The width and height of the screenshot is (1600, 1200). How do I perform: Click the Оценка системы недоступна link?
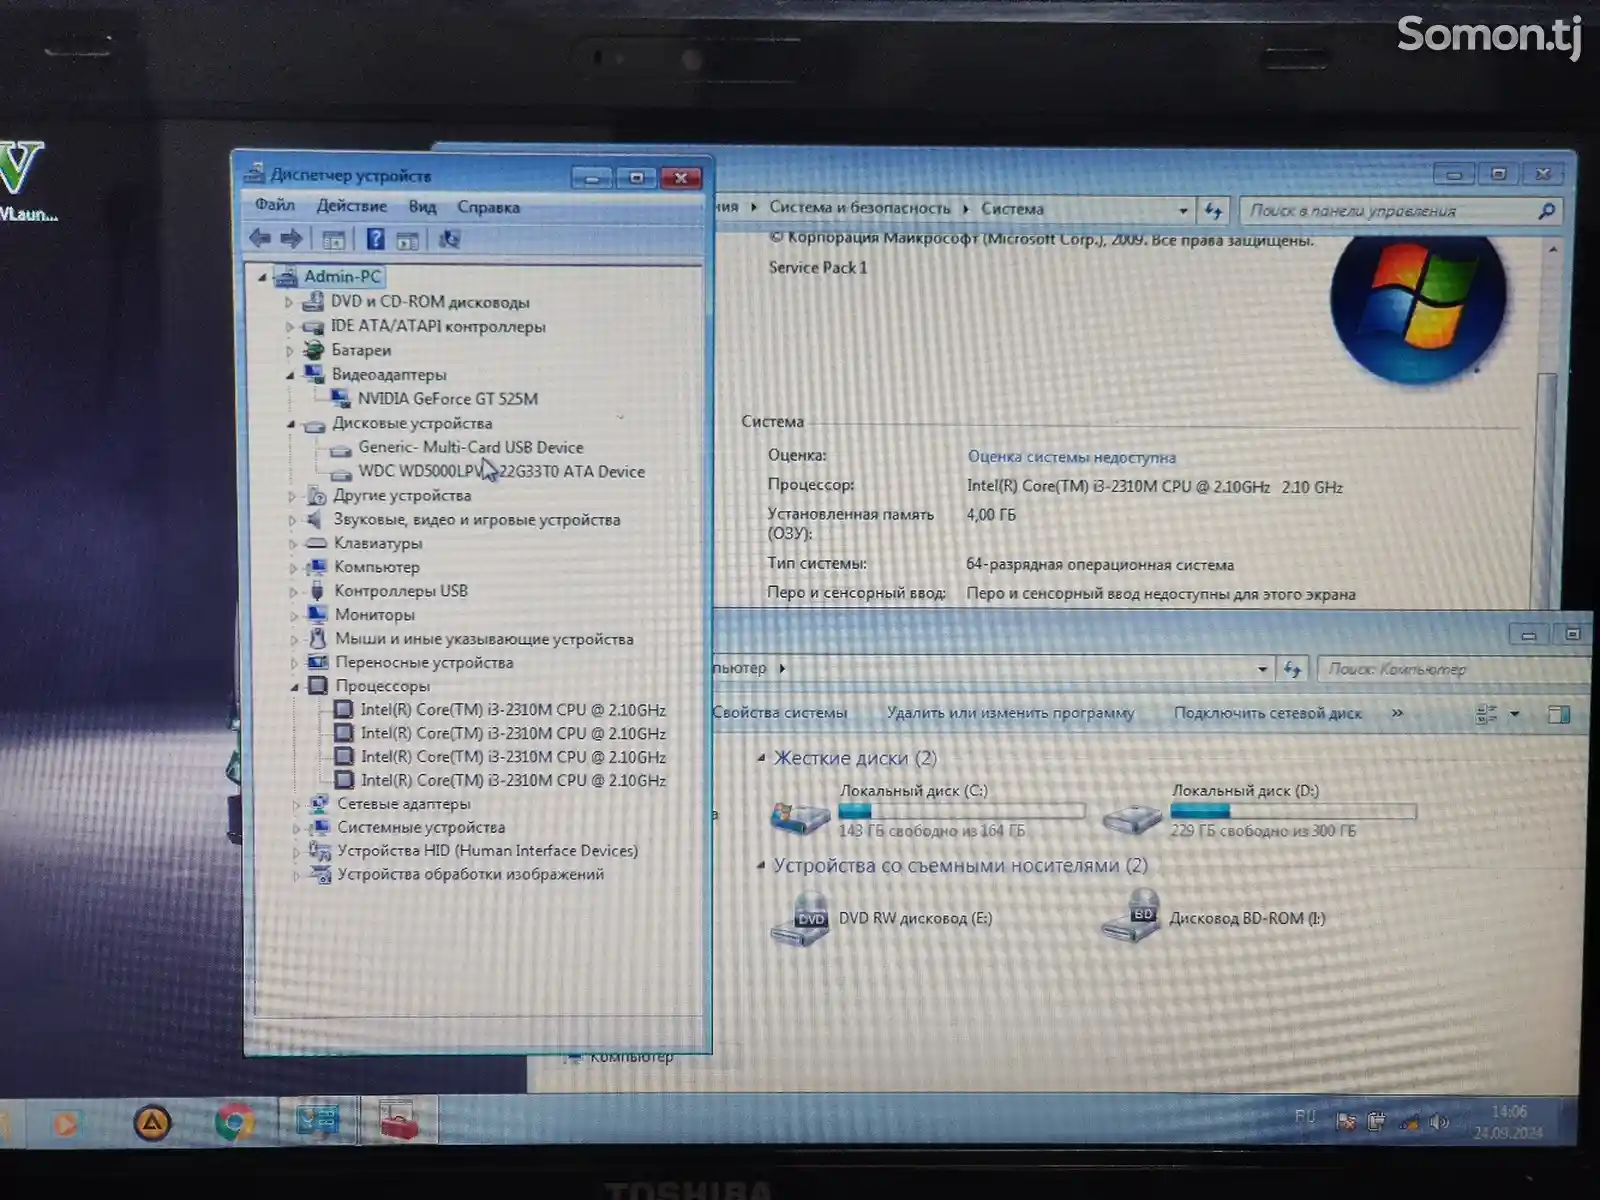point(1071,457)
